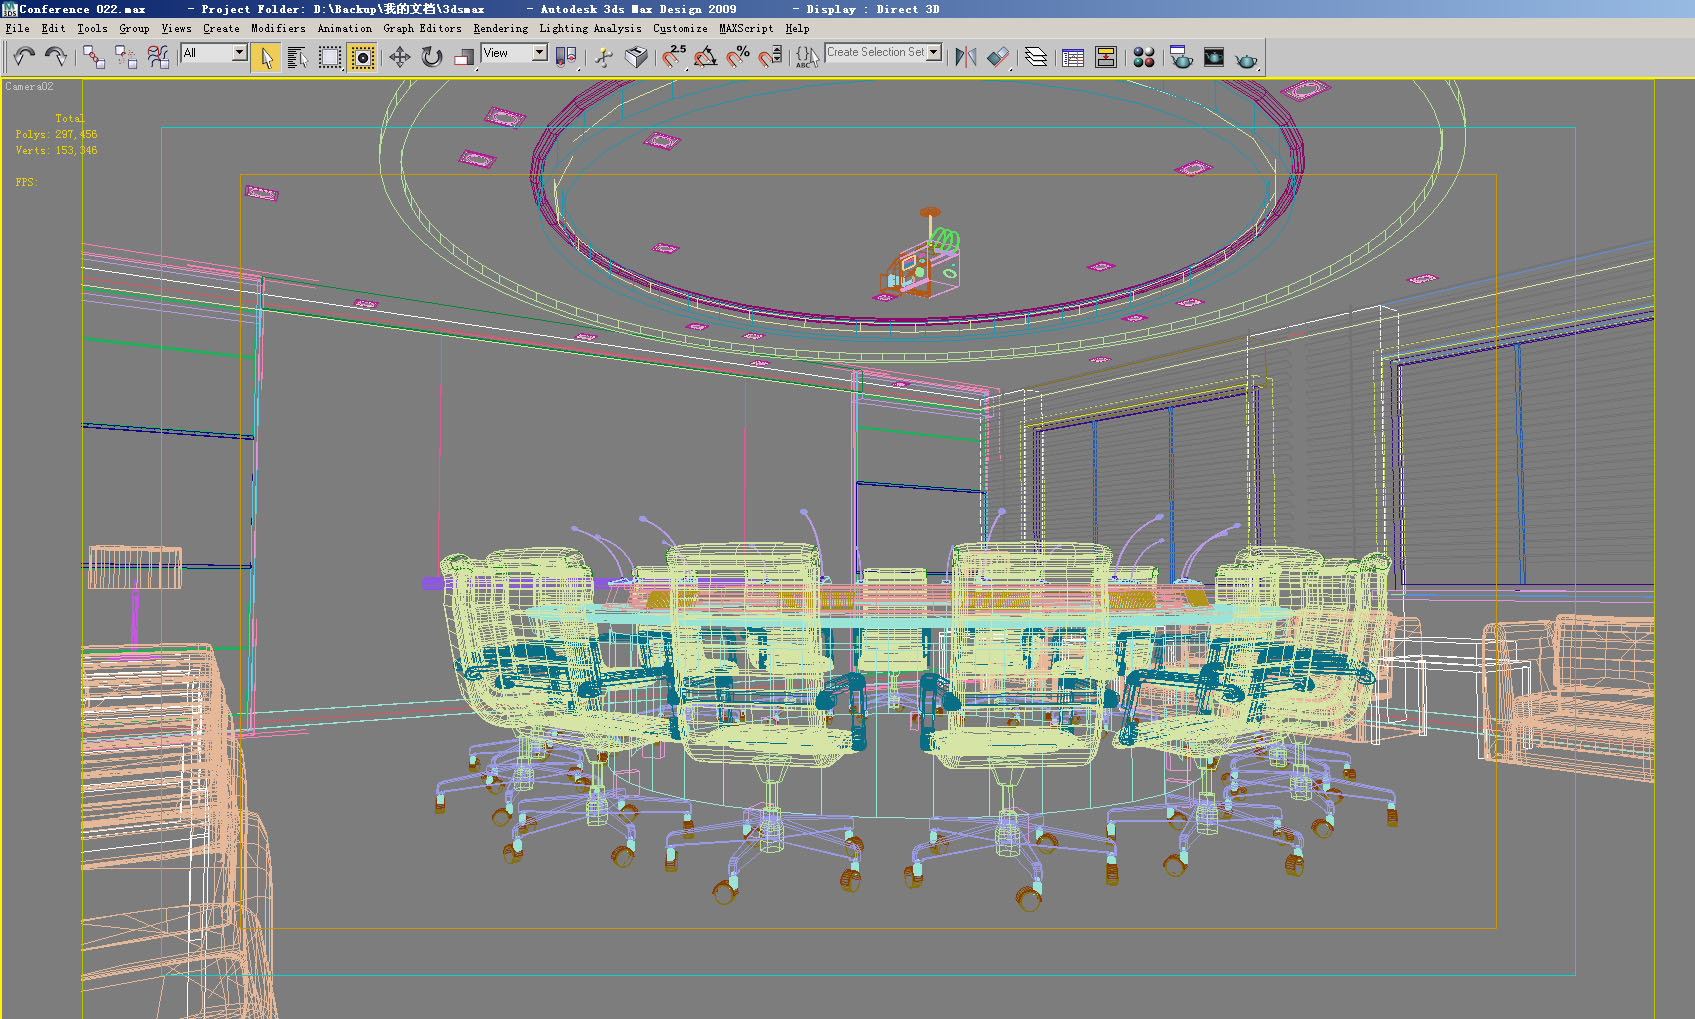Viewport: 1695px width, 1019px height.
Task: Open the Customize menu
Action: (x=680, y=29)
